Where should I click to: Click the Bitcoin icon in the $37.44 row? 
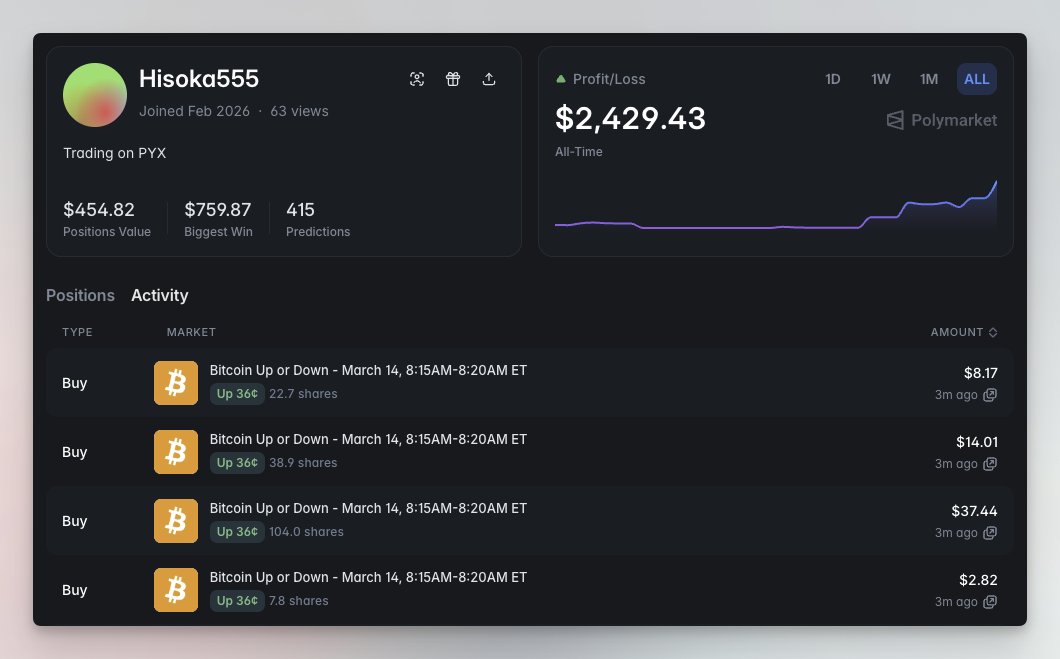(176, 520)
